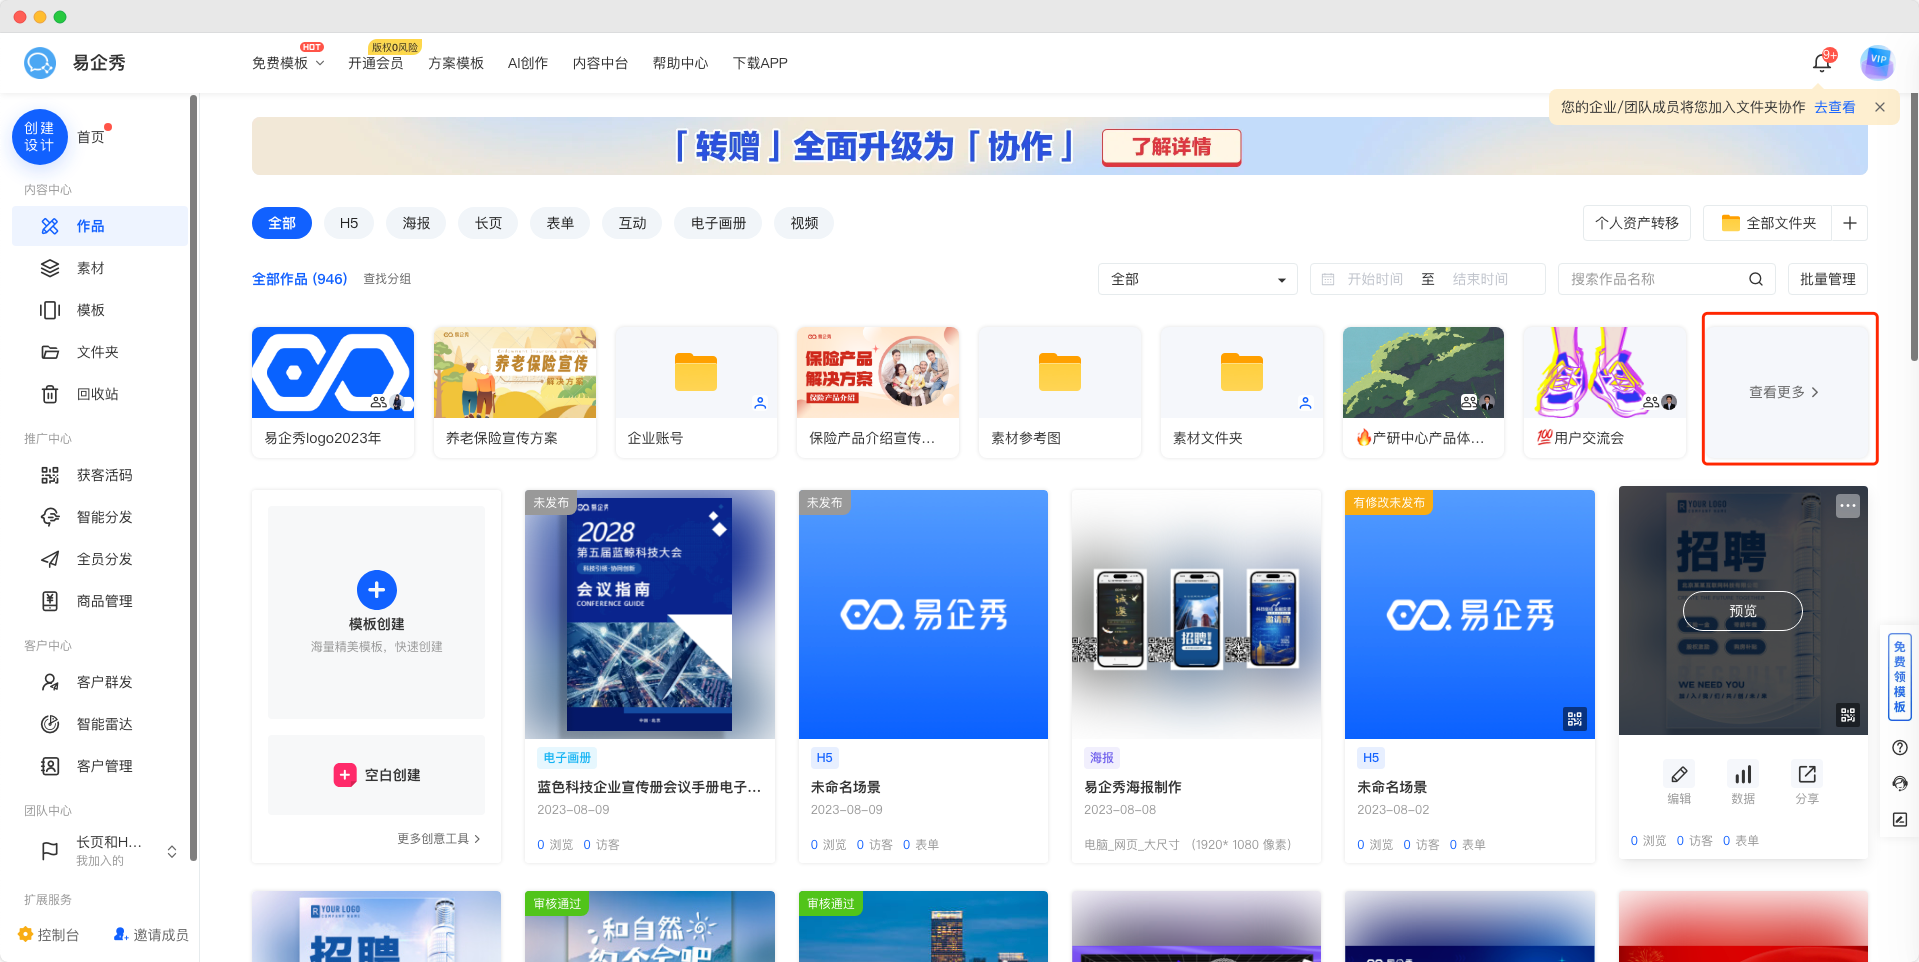The image size is (1919, 962).
Task: Click the search magnifier icon
Action: tap(1755, 279)
